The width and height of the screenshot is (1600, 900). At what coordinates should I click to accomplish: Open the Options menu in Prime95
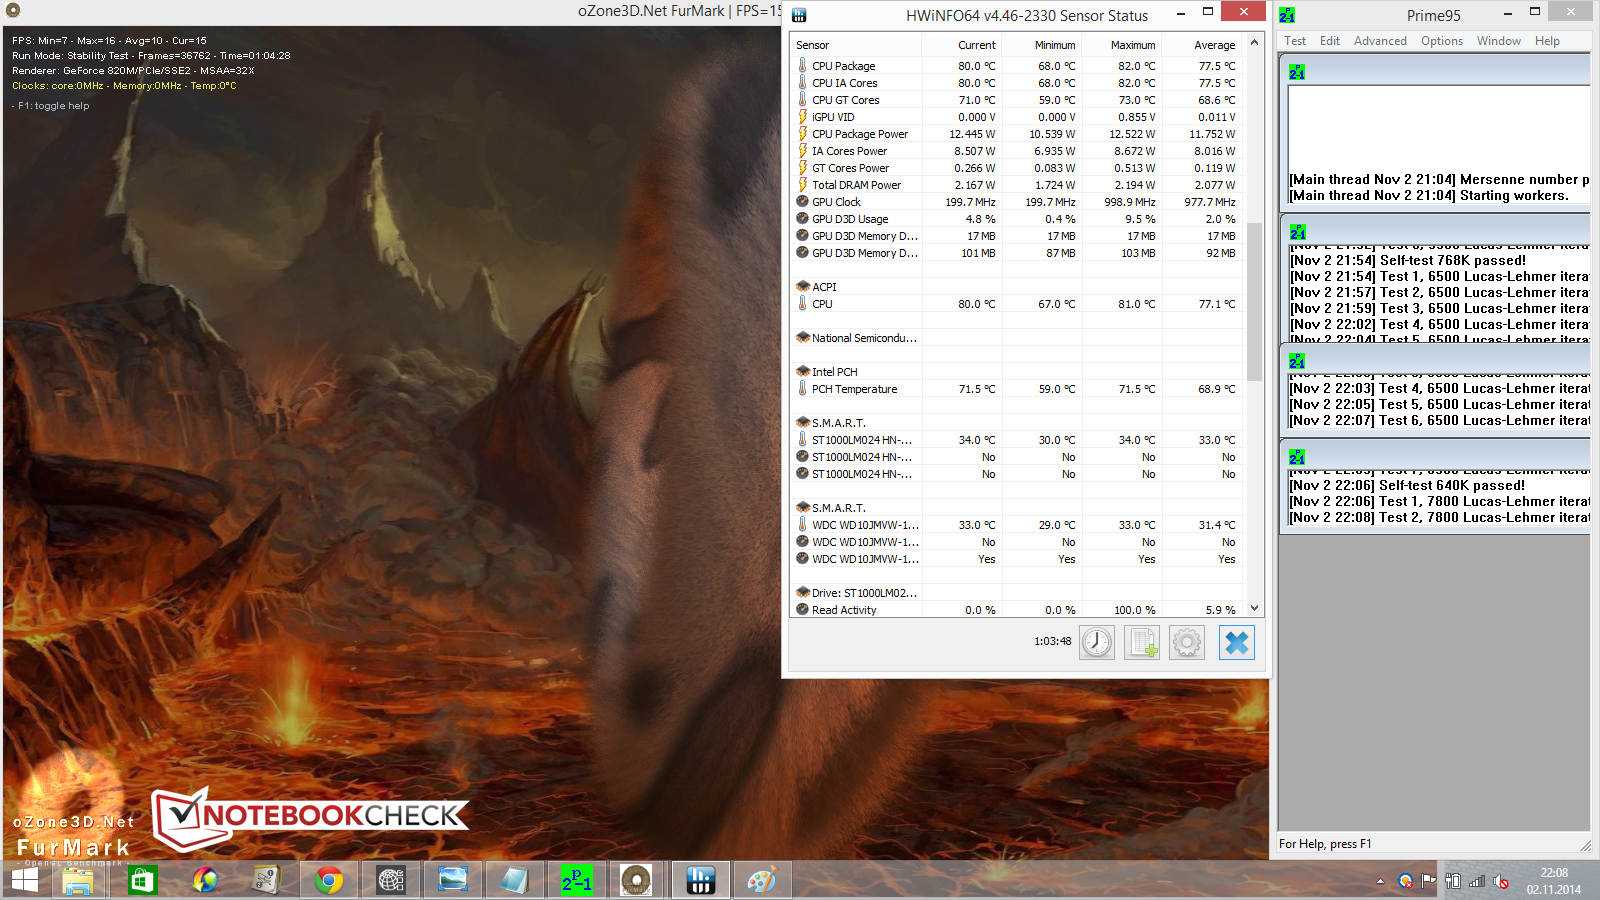coord(1442,41)
